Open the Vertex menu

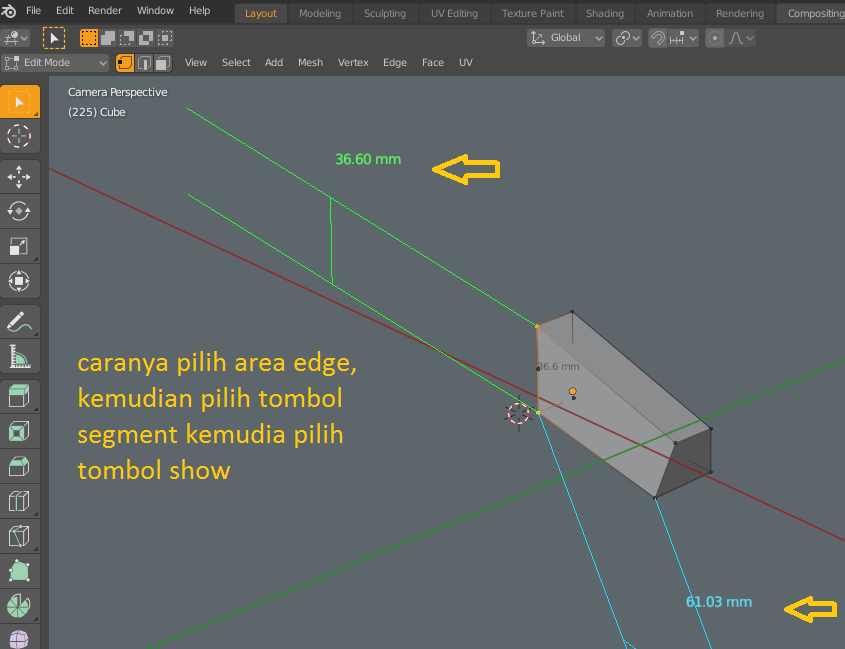353,63
